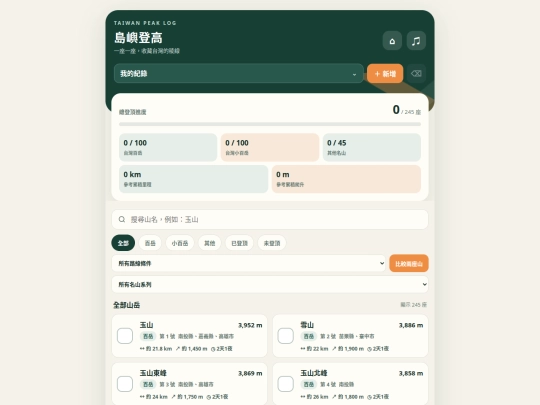The image size is (540, 405).
Task: Focus the mountain name search field
Action: click(270, 219)
